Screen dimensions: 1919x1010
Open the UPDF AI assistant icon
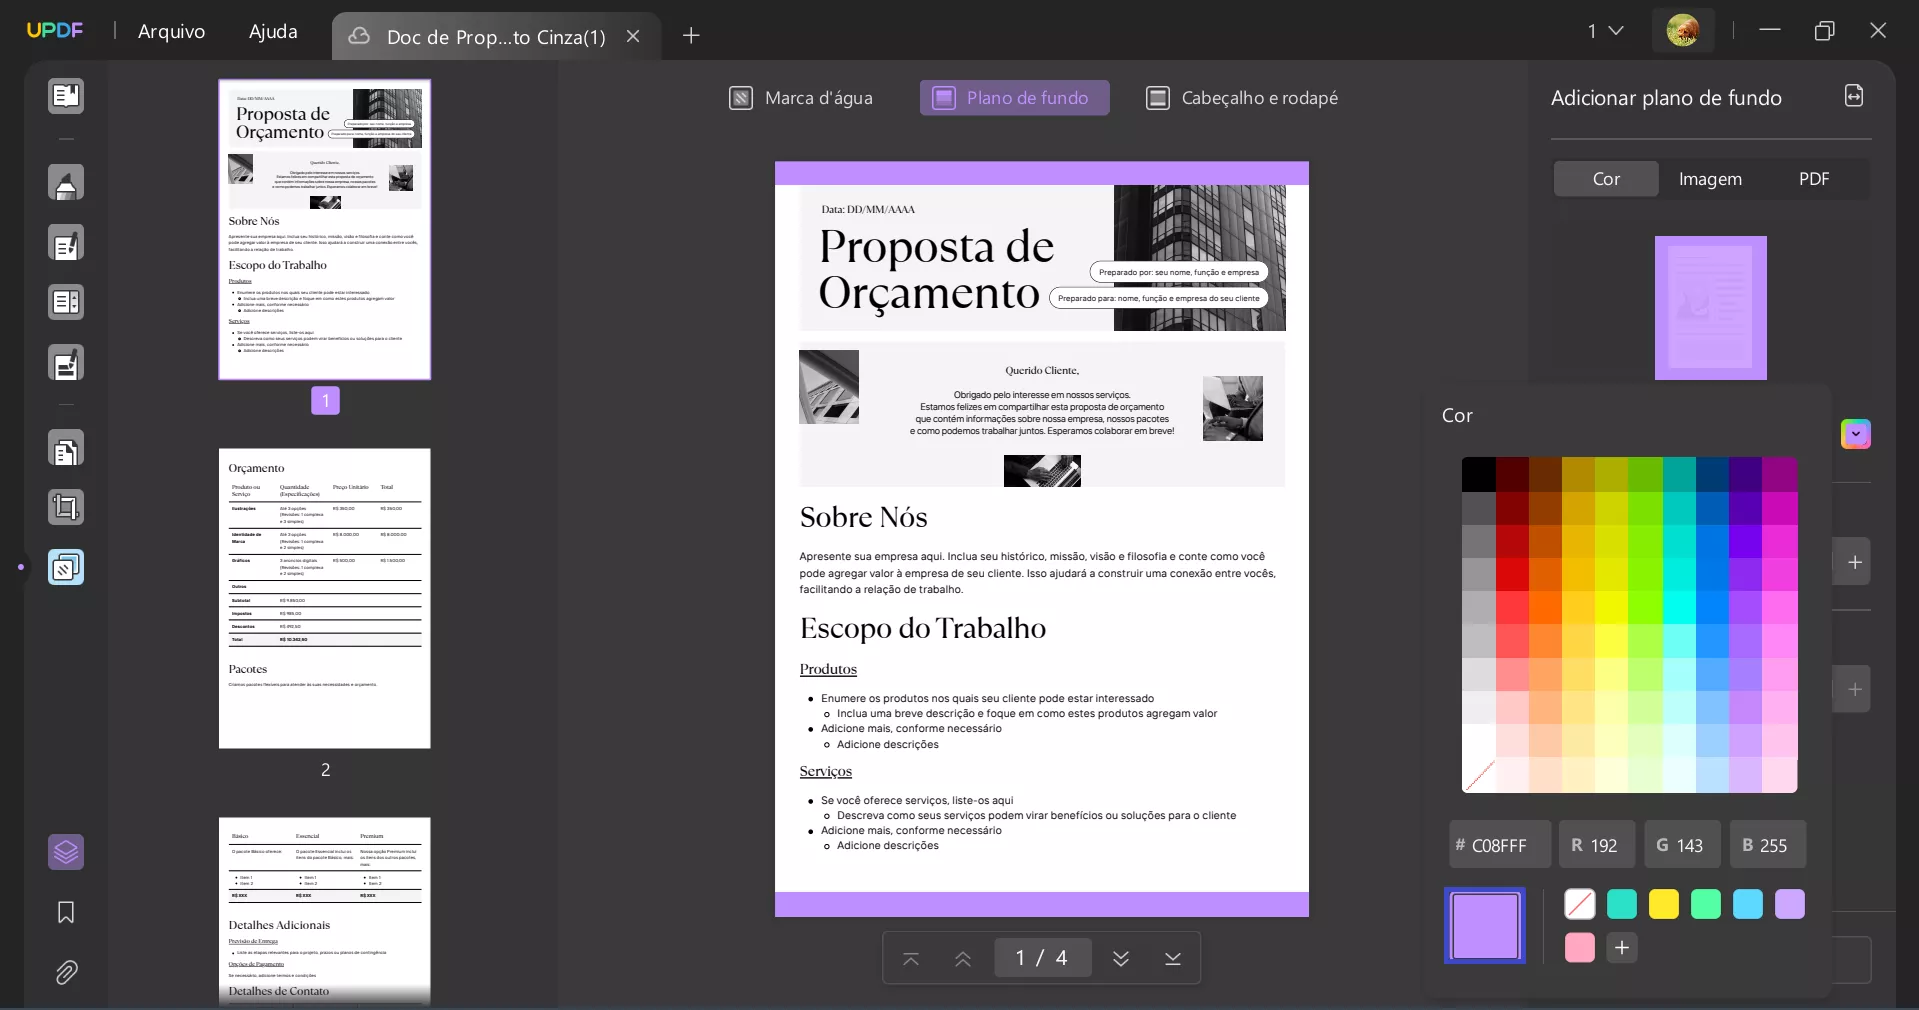66,853
